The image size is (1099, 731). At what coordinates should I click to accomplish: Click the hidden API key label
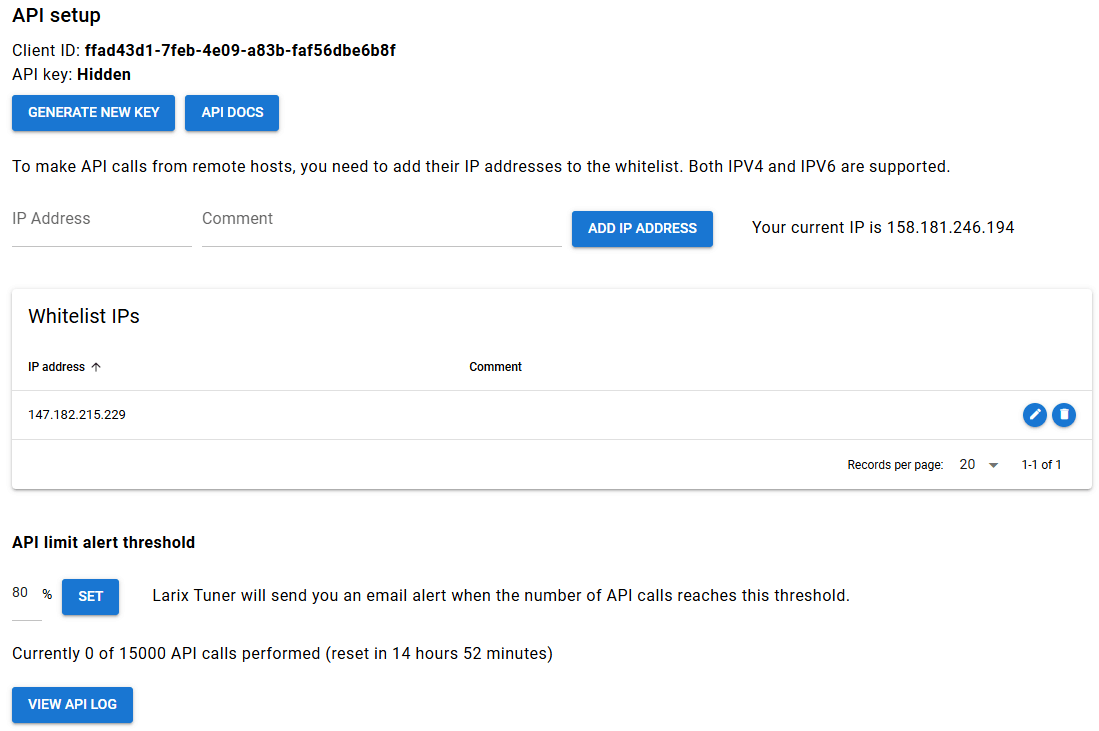coord(104,74)
